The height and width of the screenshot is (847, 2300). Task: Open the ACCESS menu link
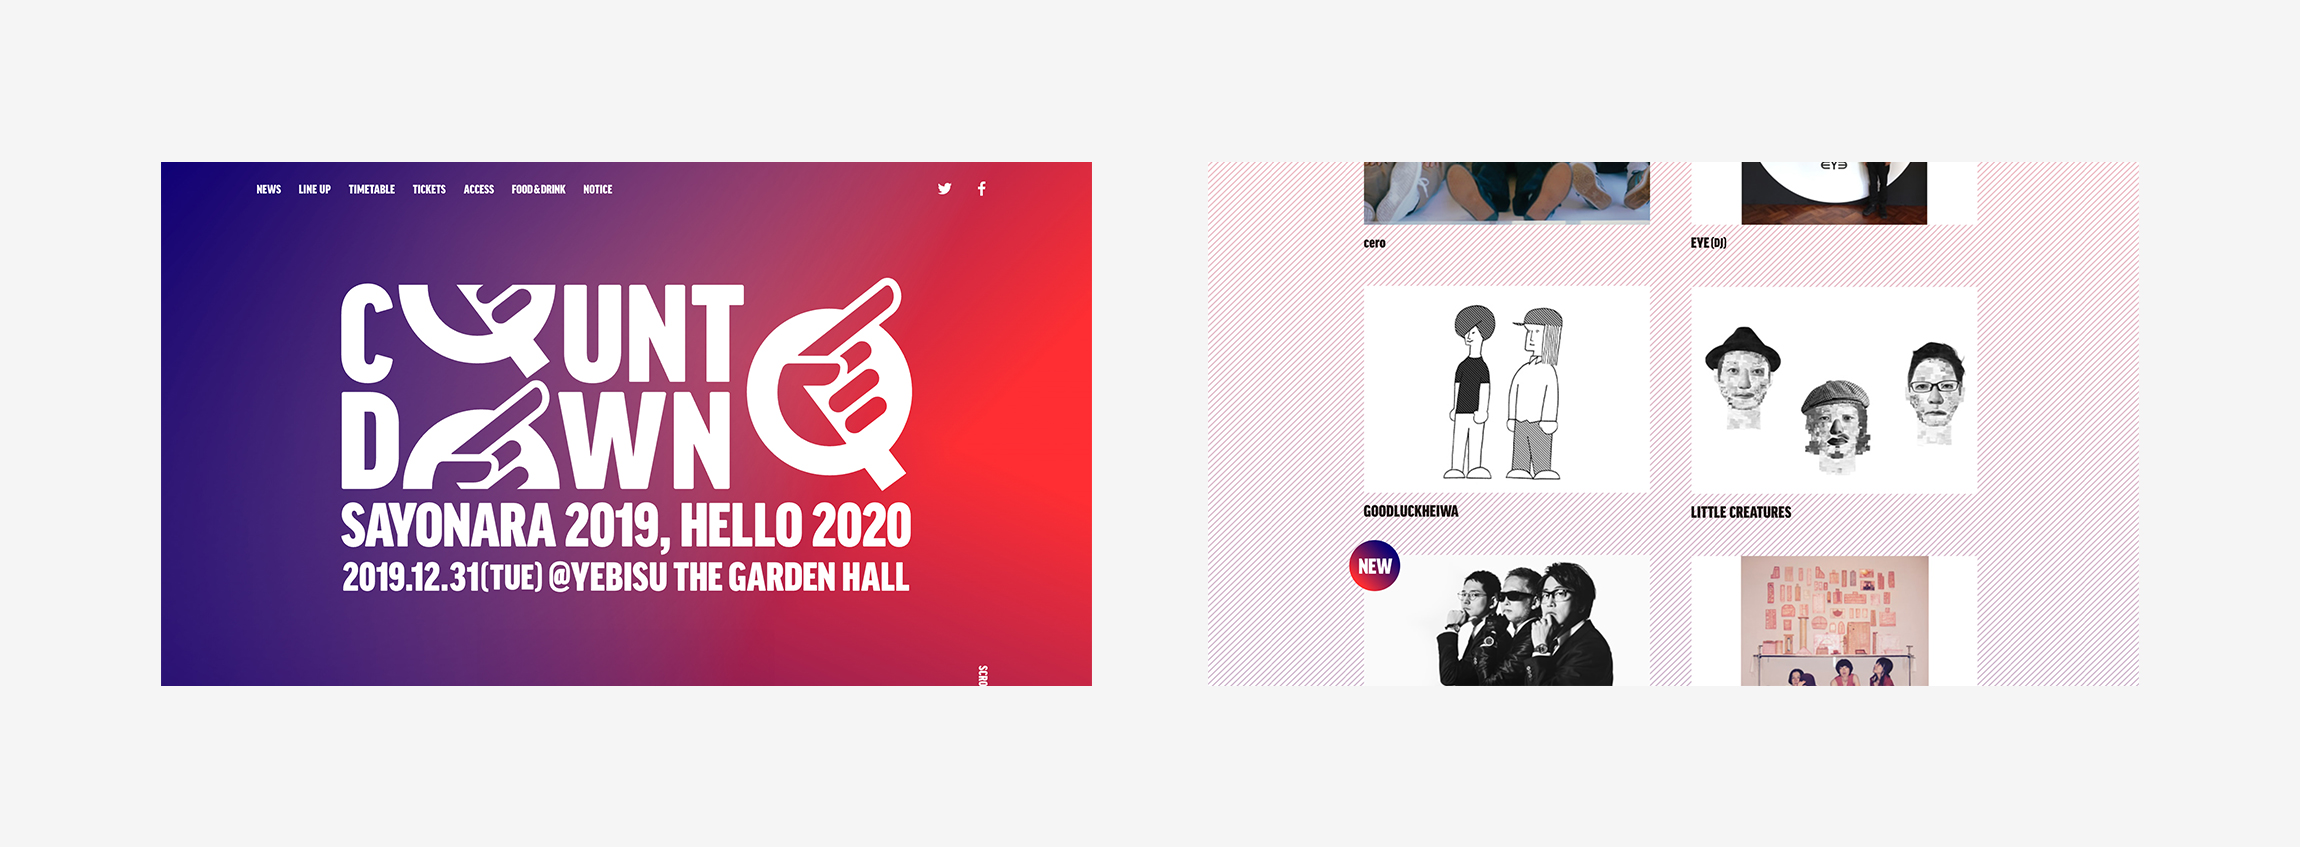[478, 189]
